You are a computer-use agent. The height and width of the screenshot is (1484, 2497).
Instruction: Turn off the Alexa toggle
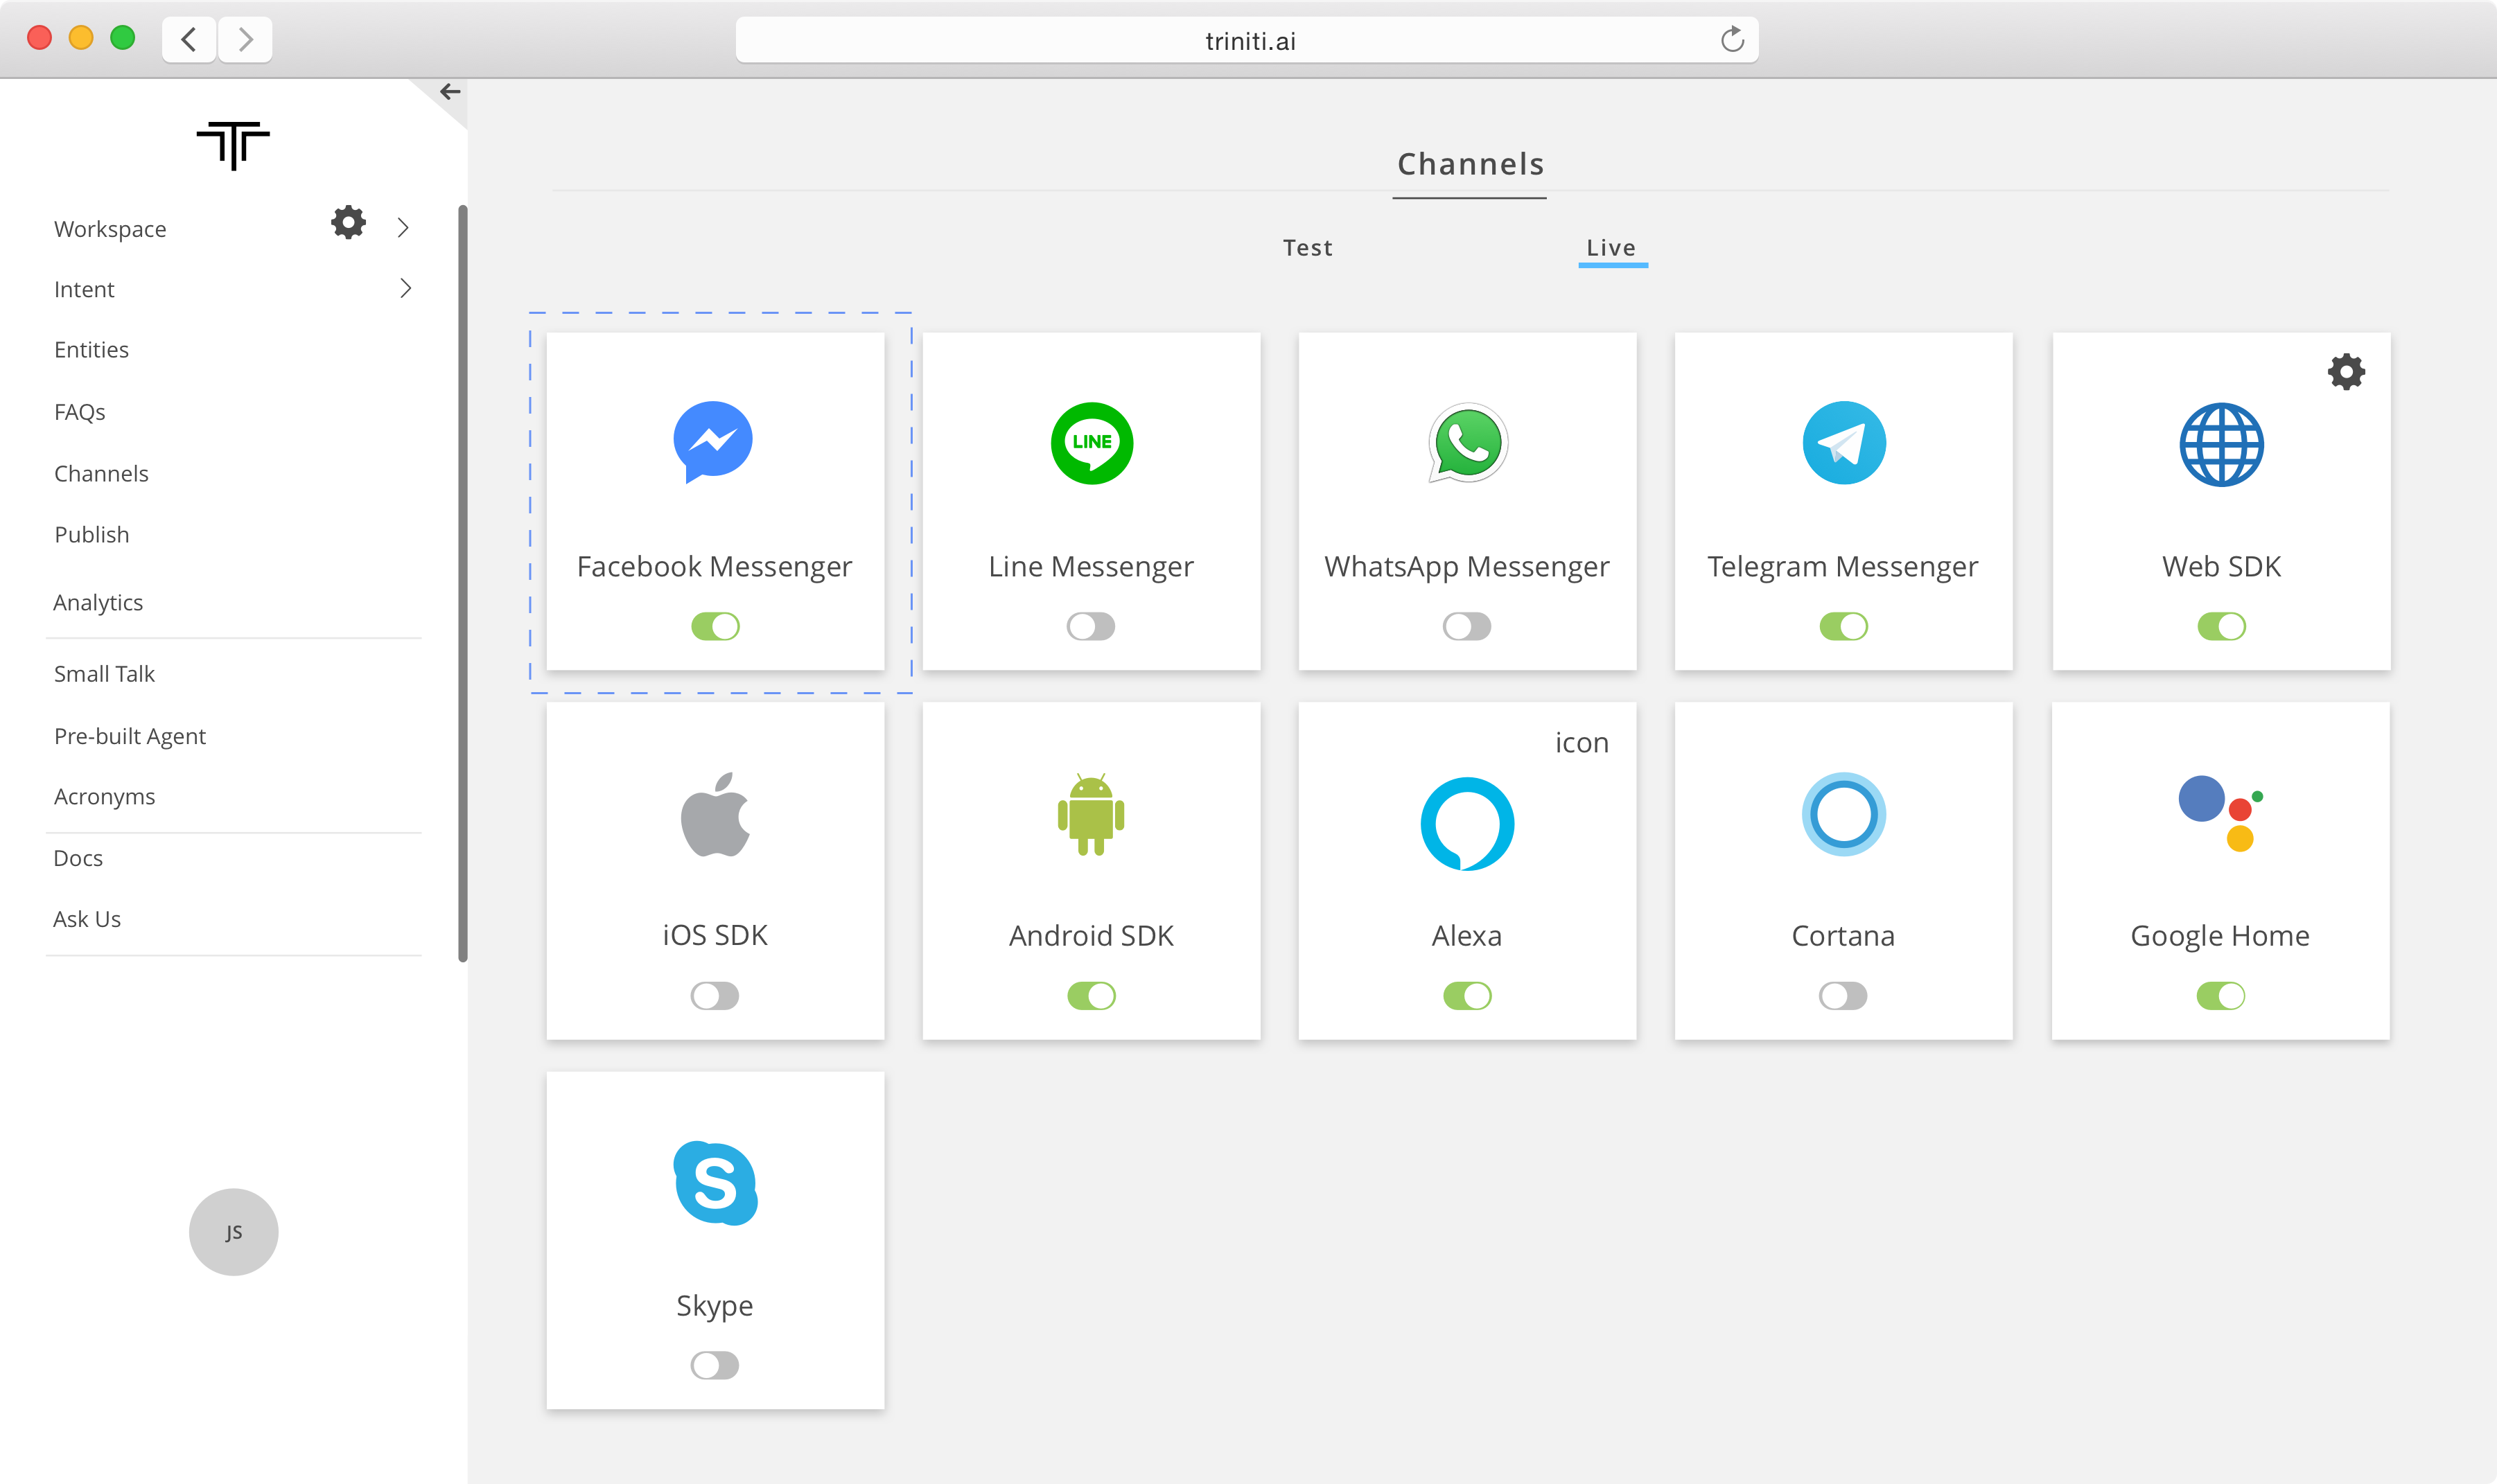(1467, 996)
